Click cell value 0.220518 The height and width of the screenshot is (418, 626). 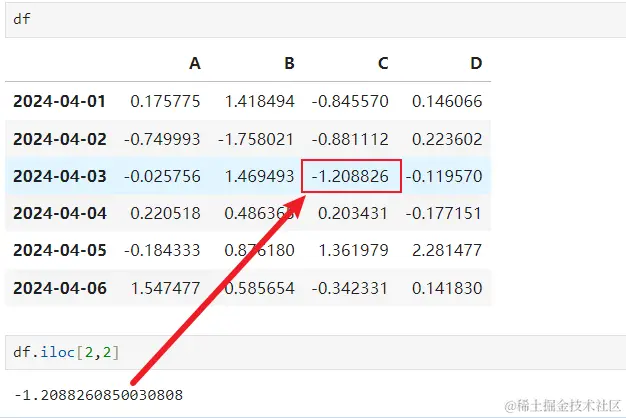[x=165, y=213]
